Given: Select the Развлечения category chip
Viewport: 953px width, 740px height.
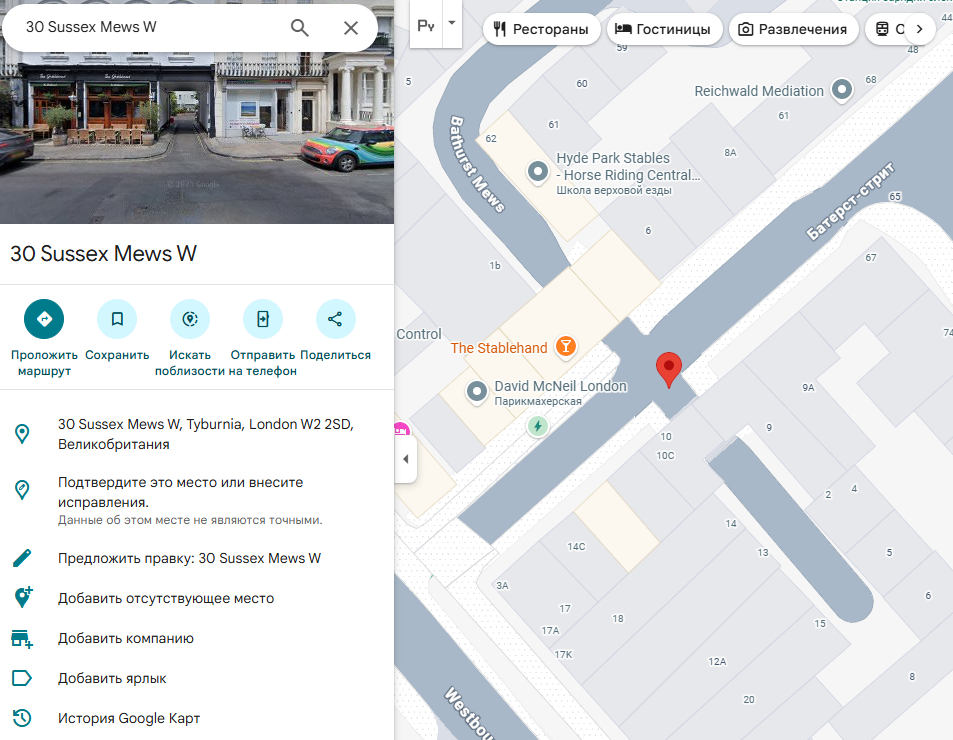Looking at the screenshot, I should [x=792, y=29].
